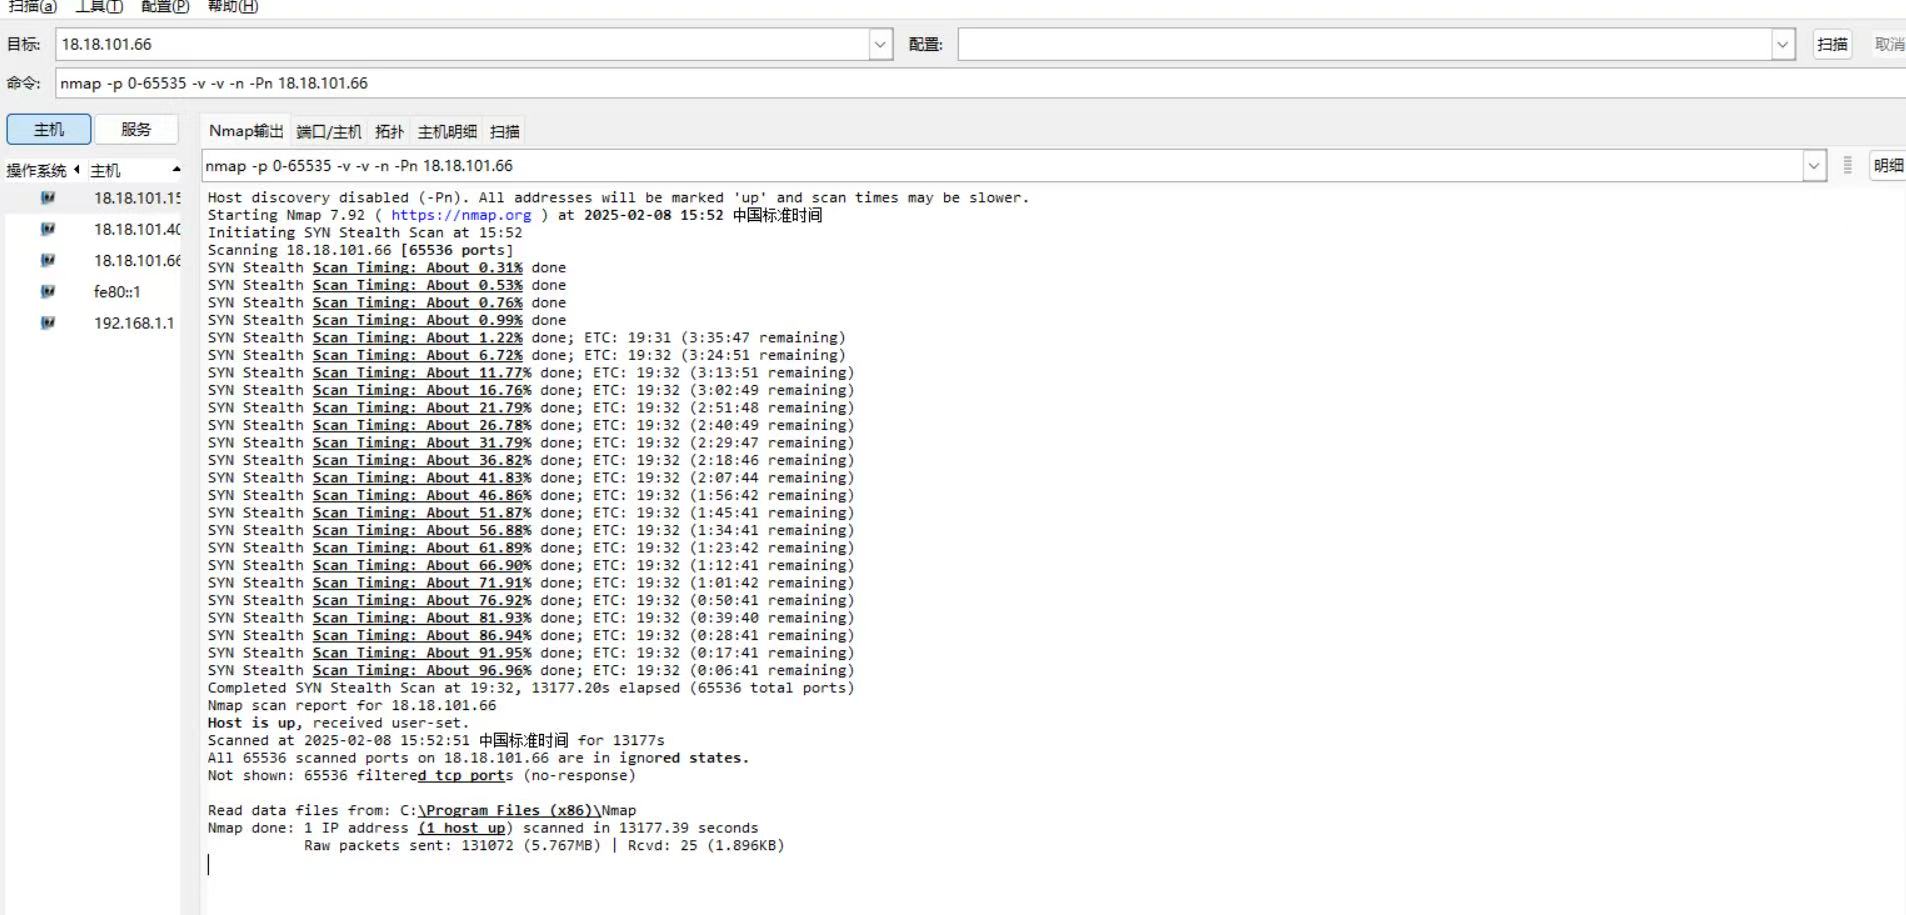Expand the 目标 target dropdown arrow
1906x915 pixels.
pos(880,44)
